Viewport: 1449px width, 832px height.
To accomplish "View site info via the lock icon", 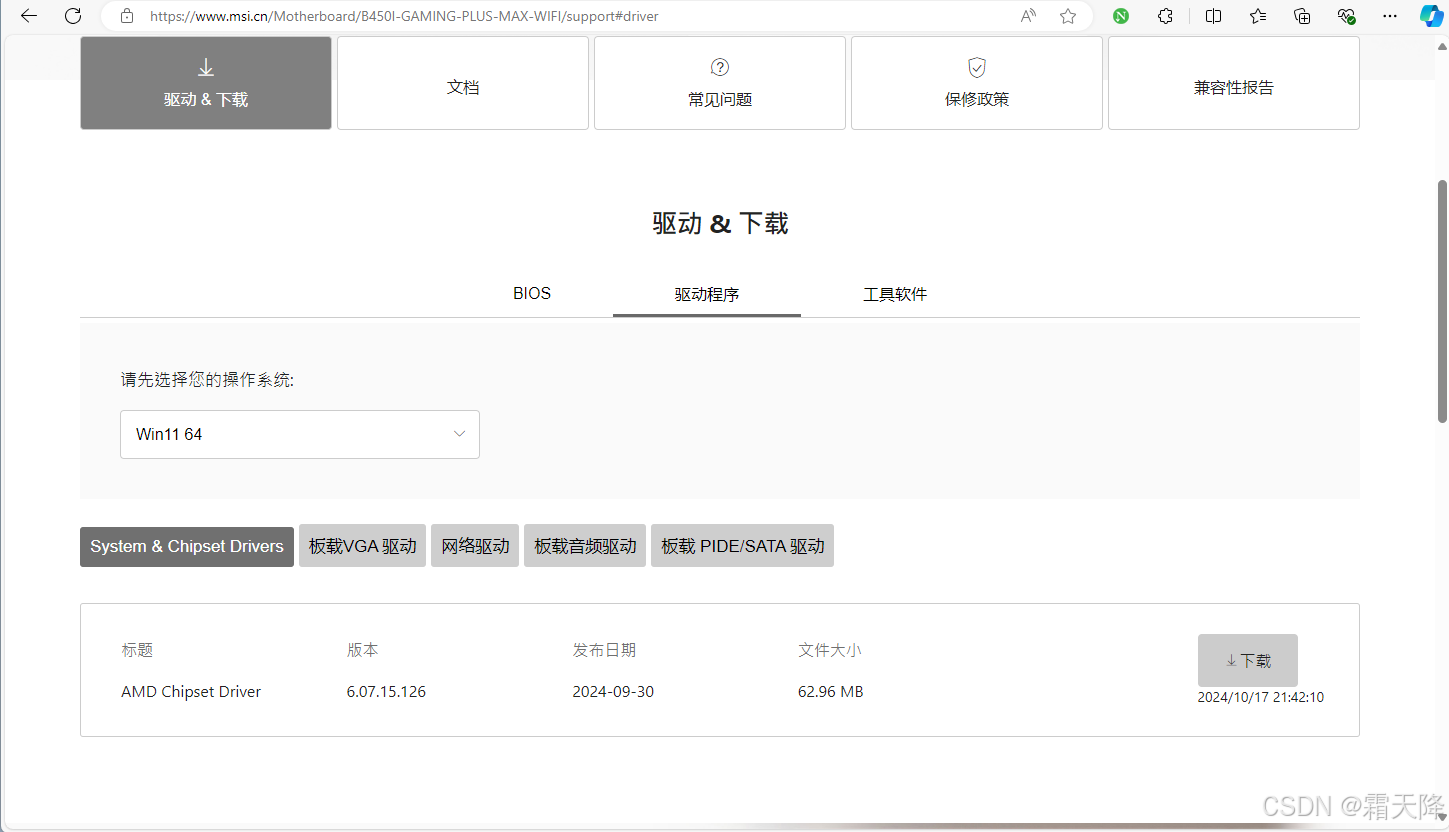I will 126,16.
